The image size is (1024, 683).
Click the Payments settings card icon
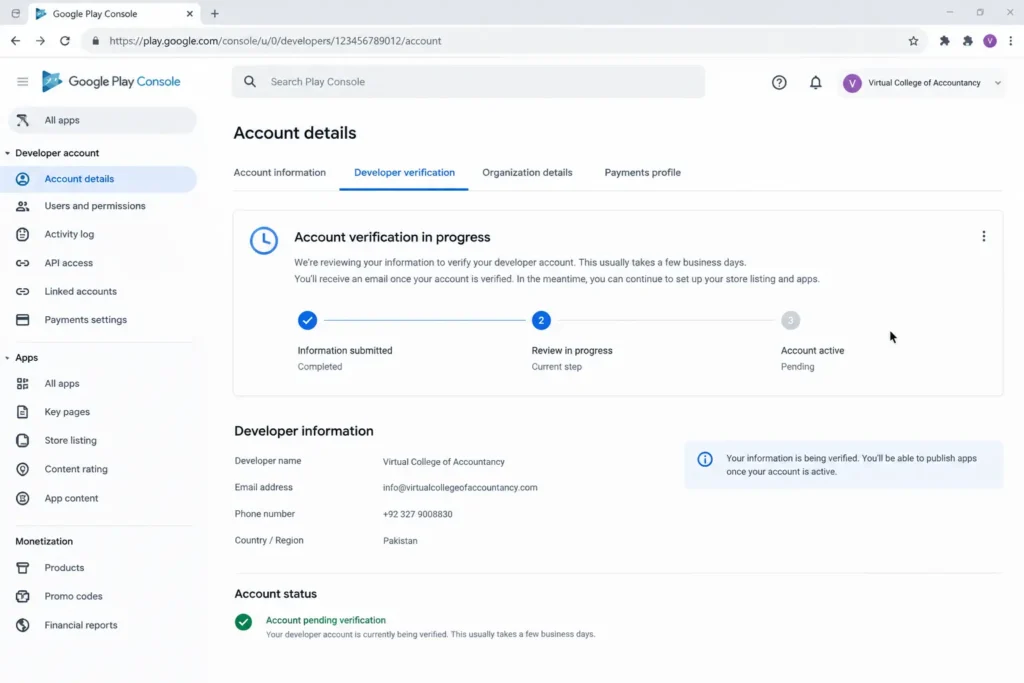click(23, 320)
